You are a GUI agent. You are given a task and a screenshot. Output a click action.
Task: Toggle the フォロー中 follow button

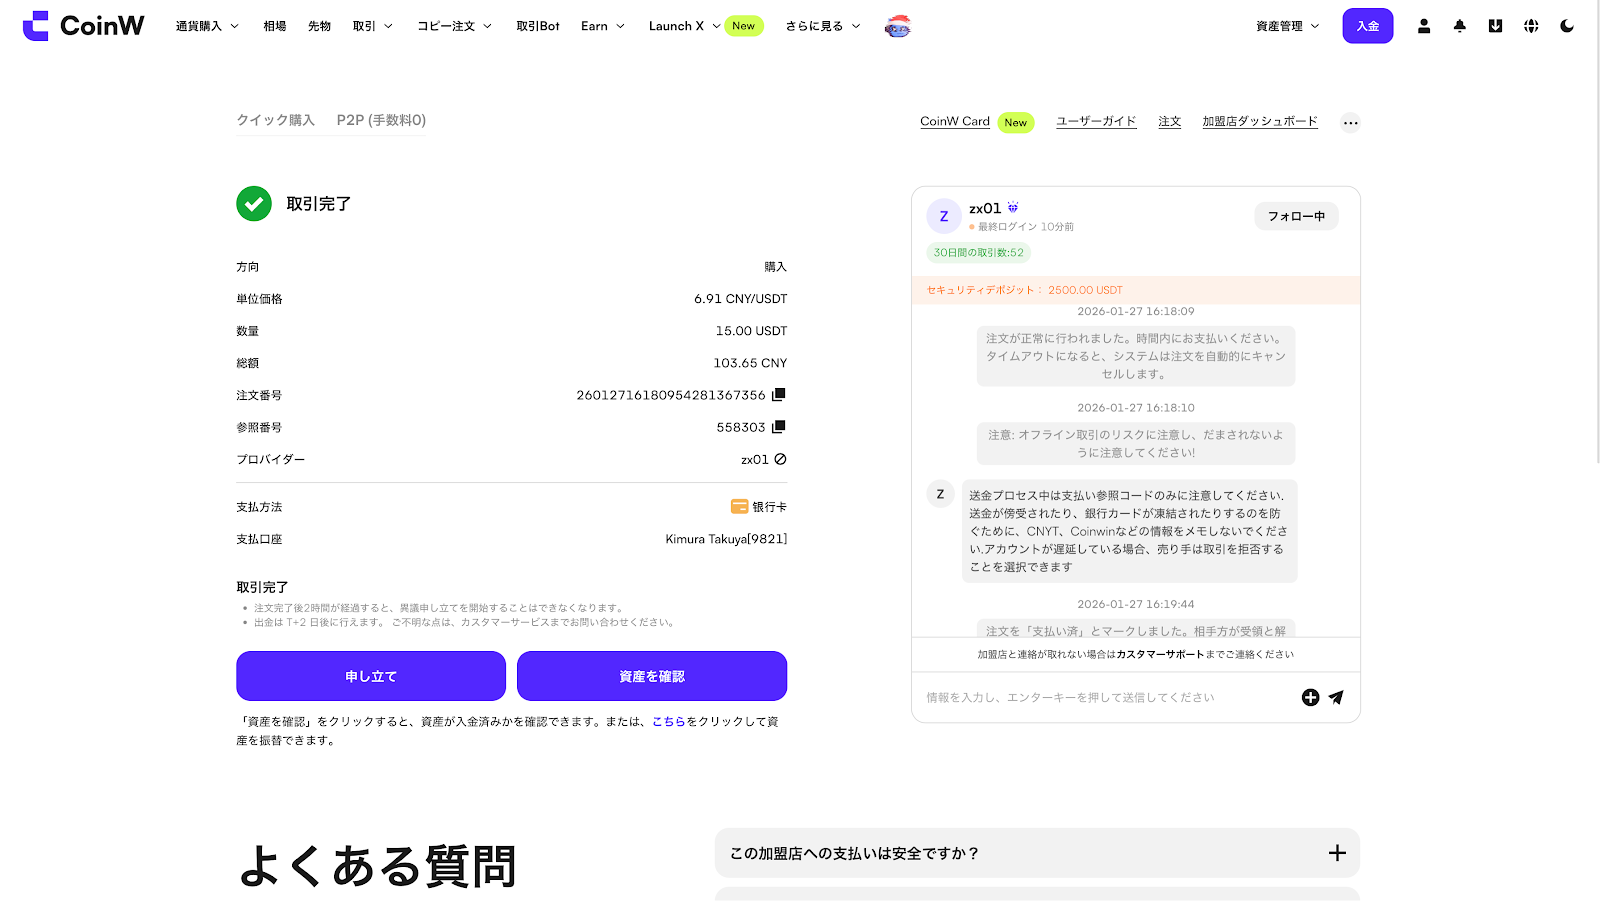click(1296, 216)
